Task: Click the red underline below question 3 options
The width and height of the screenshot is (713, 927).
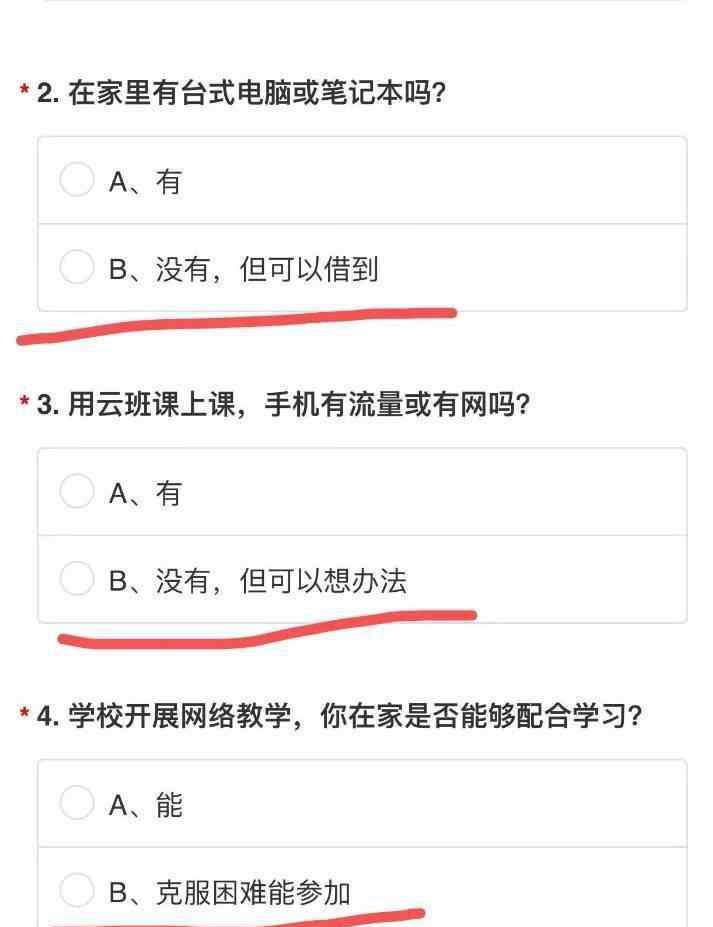Action: tap(267, 629)
